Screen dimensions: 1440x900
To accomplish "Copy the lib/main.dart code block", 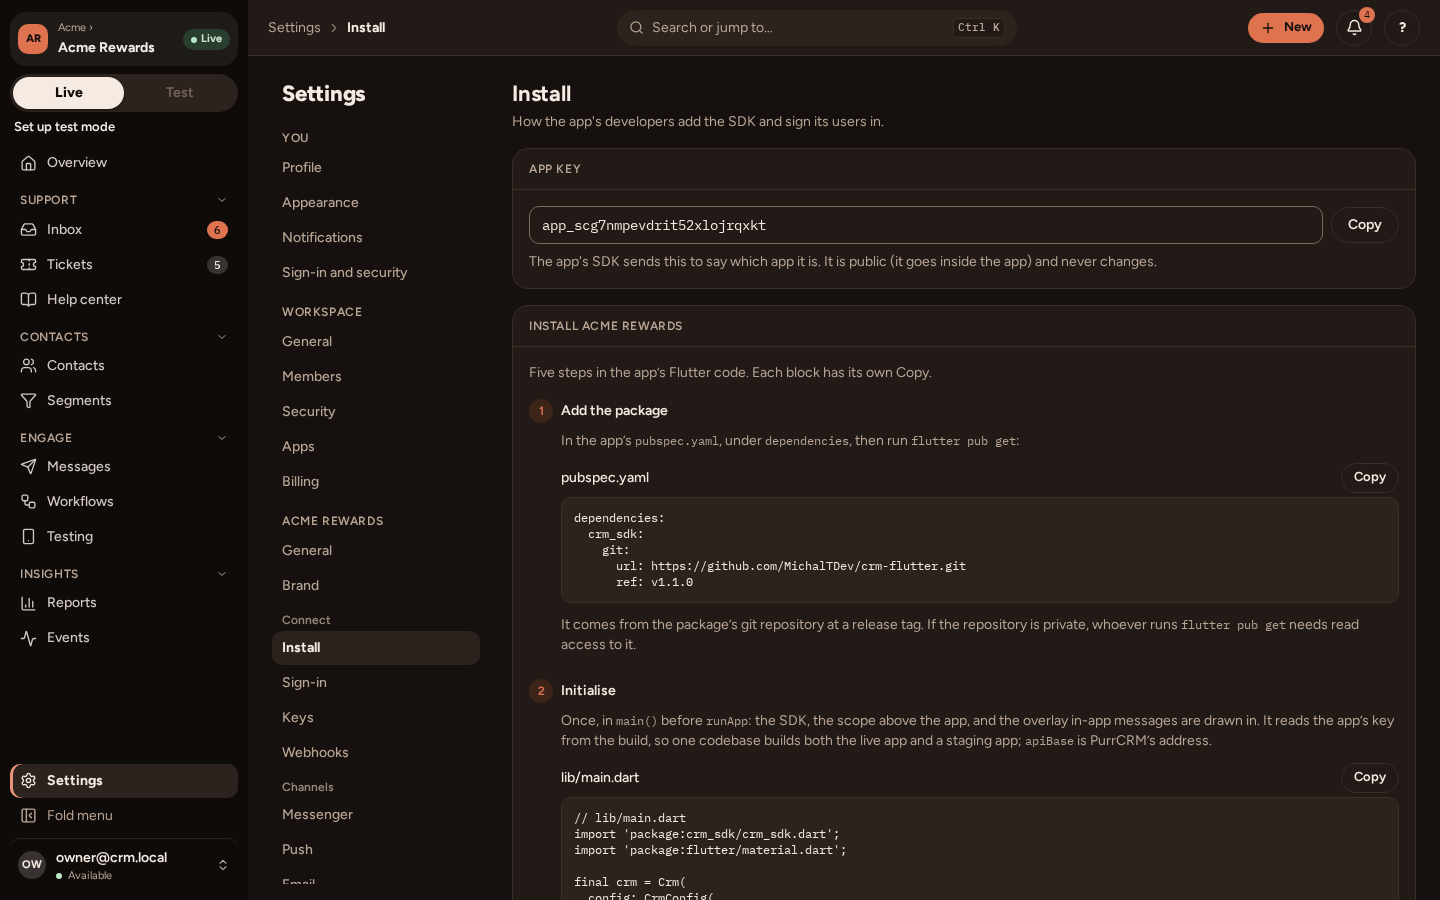I will 1369,778.
